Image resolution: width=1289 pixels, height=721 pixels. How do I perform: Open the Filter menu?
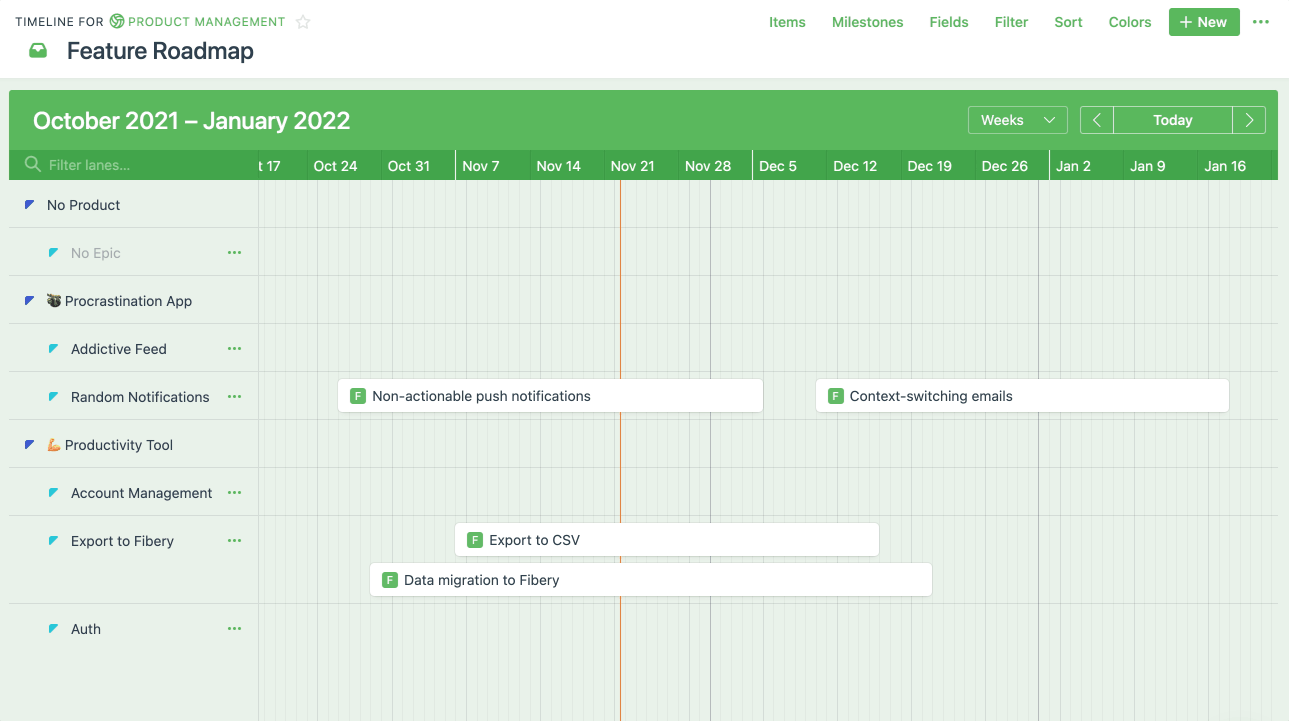pyautogui.click(x=1011, y=22)
